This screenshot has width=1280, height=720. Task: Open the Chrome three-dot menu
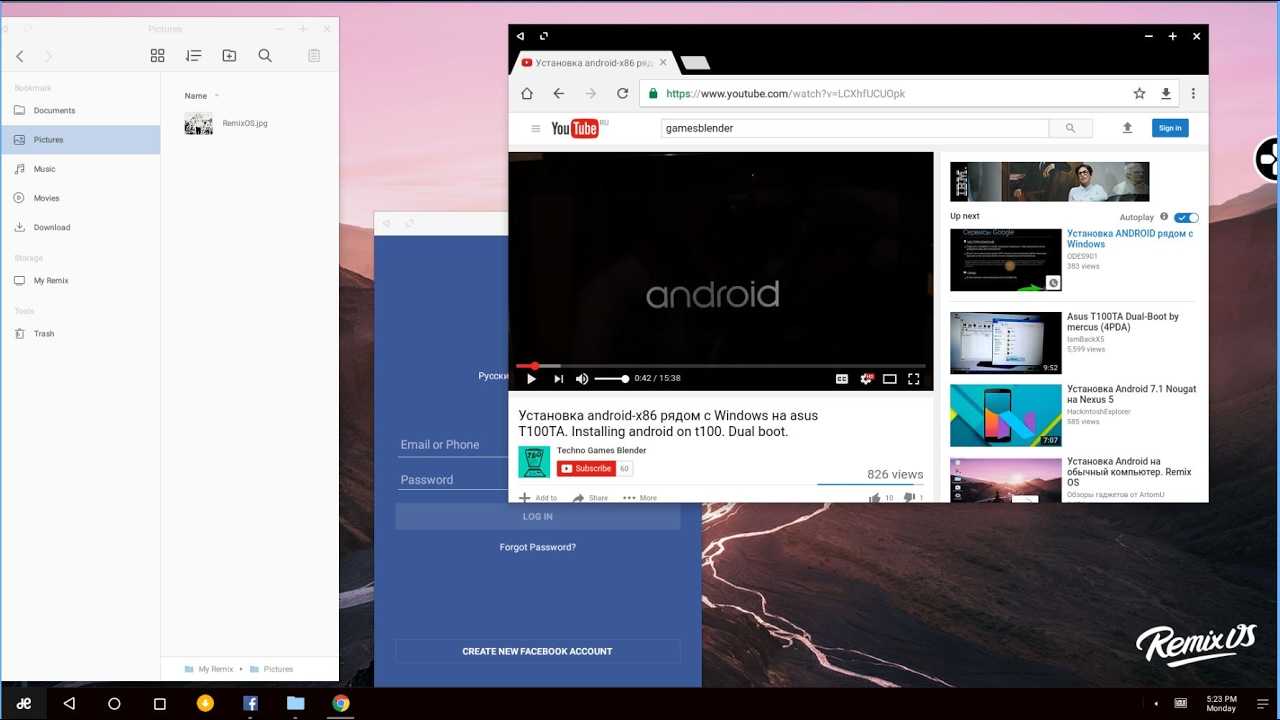point(1193,94)
